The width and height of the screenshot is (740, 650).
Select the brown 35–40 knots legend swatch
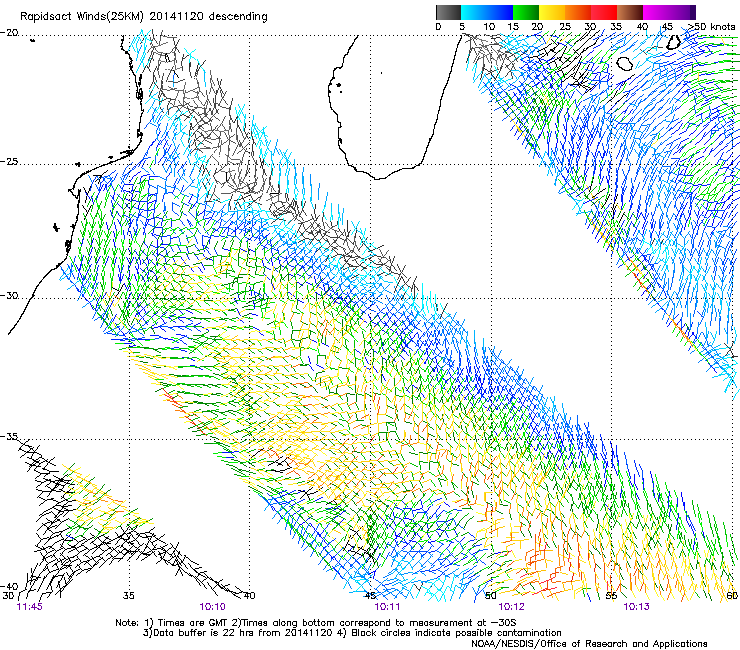(x=630, y=12)
